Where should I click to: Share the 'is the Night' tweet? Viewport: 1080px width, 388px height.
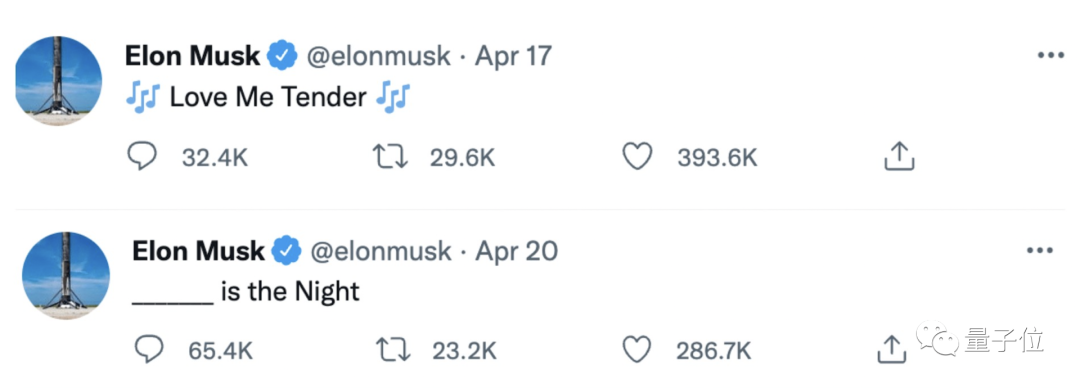pos(891,349)
